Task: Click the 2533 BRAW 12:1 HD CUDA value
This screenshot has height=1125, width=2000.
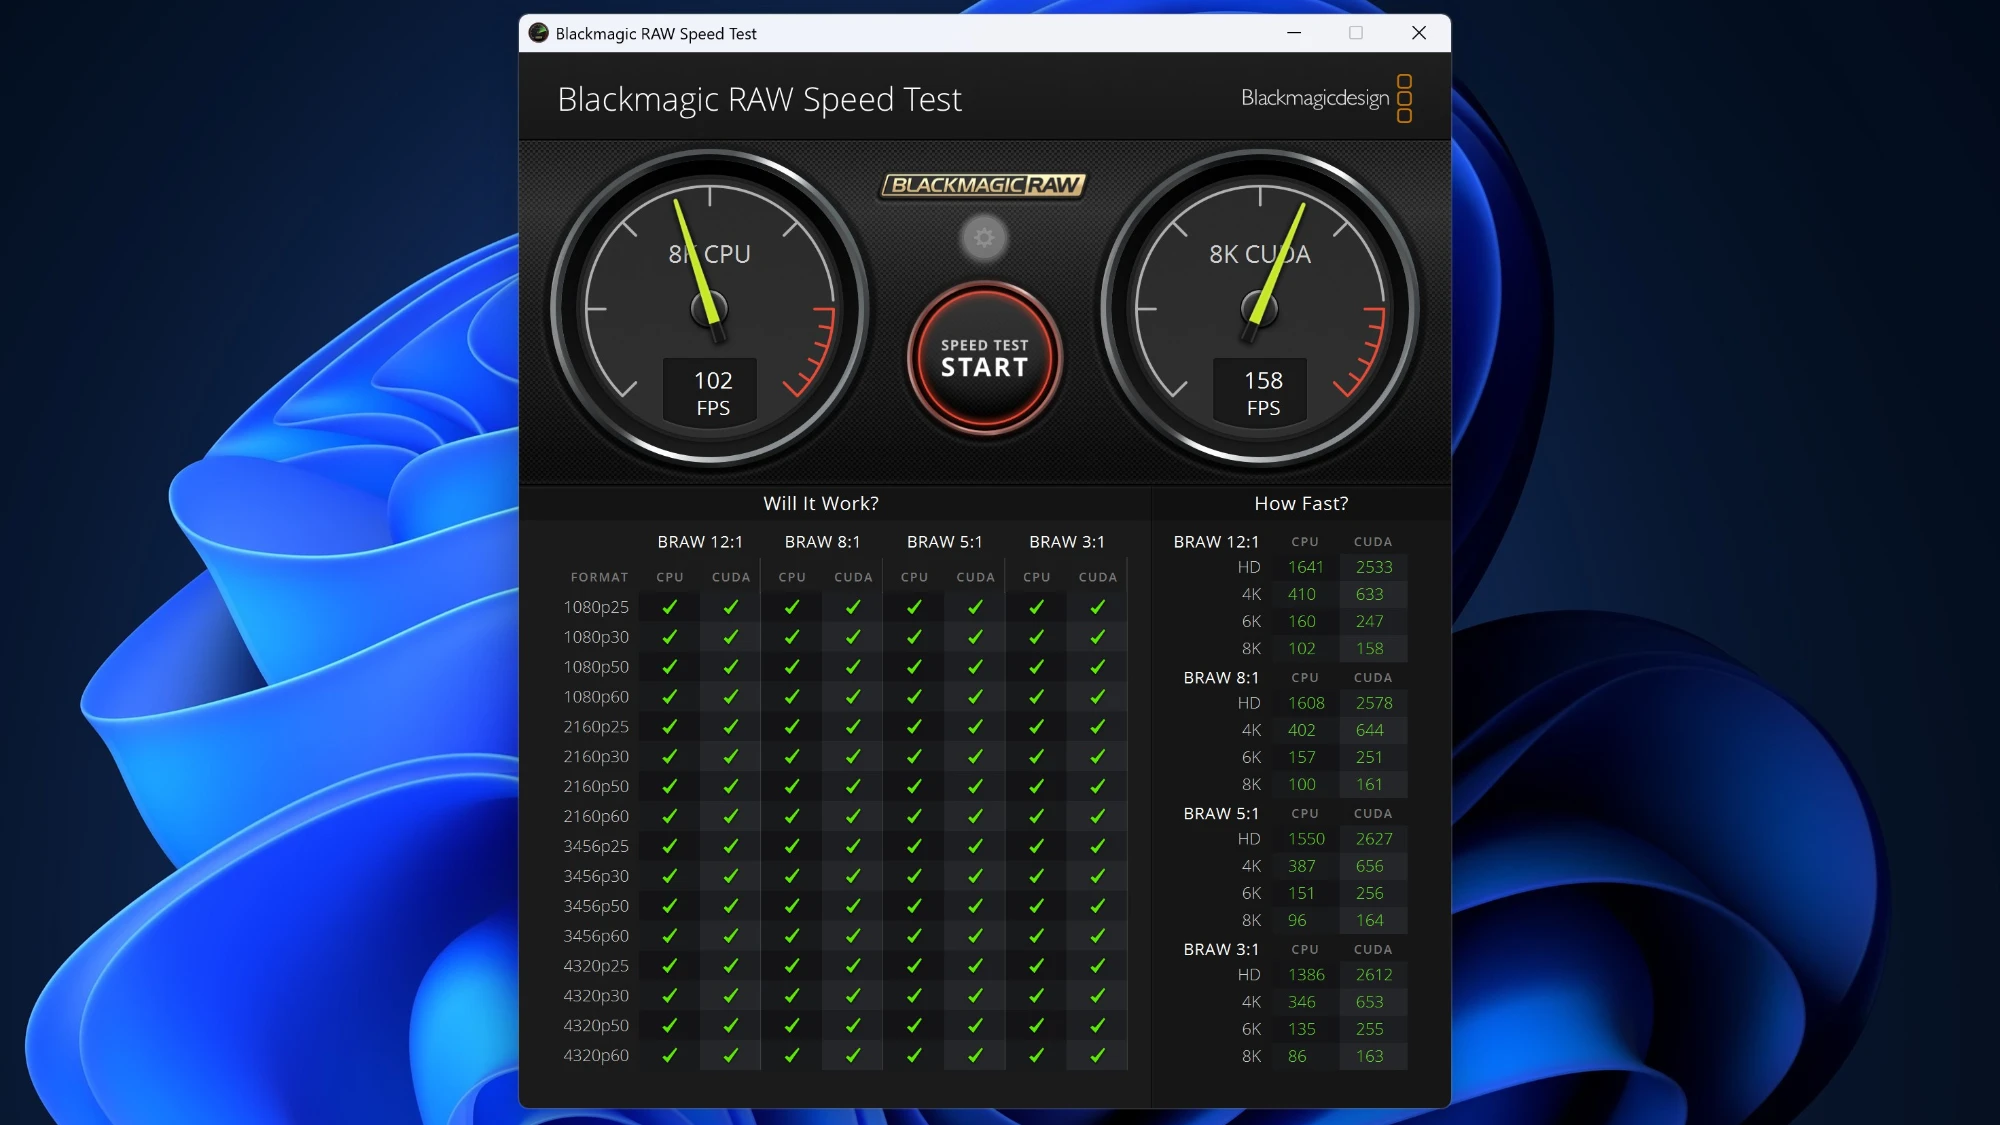Action: [x=1373, y=567]
